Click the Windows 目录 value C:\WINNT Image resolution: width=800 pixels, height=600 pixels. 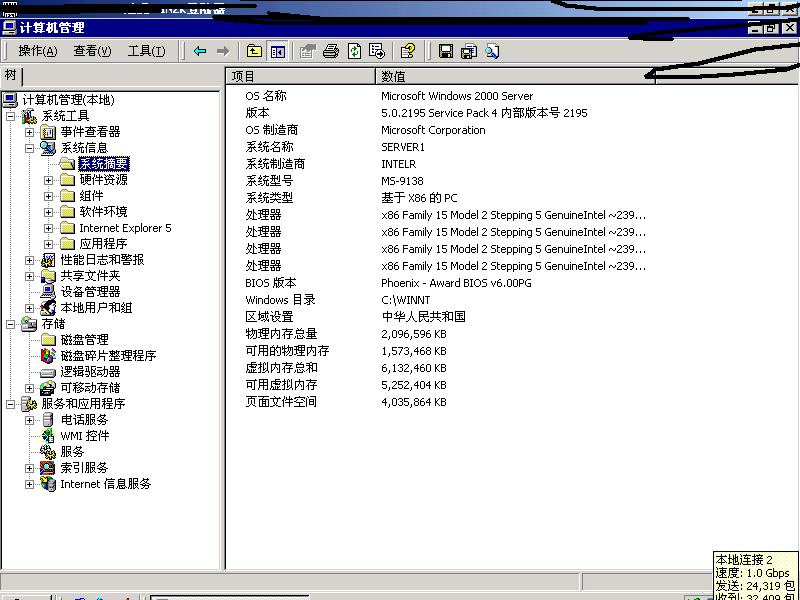click(x=406, y=300)
